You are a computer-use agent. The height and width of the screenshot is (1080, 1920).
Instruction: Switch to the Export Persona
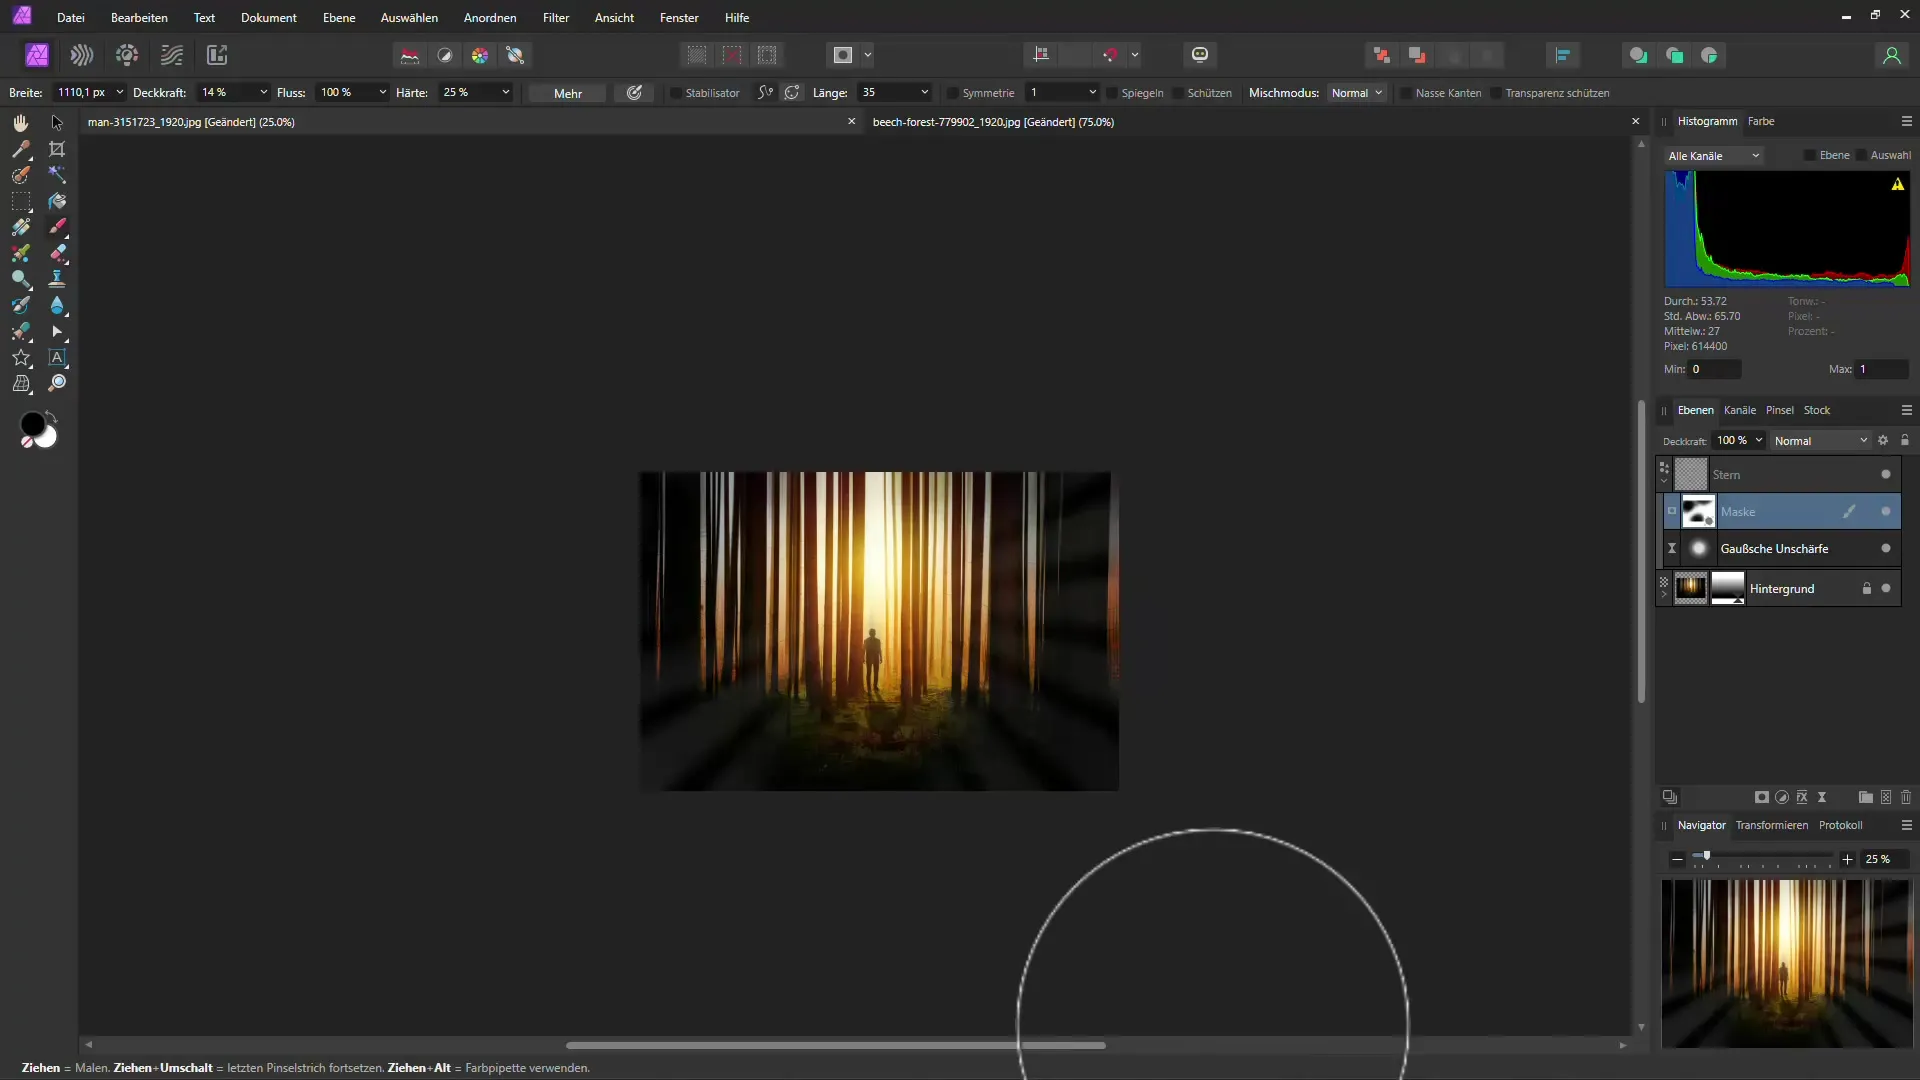click(x=217, y=55)
